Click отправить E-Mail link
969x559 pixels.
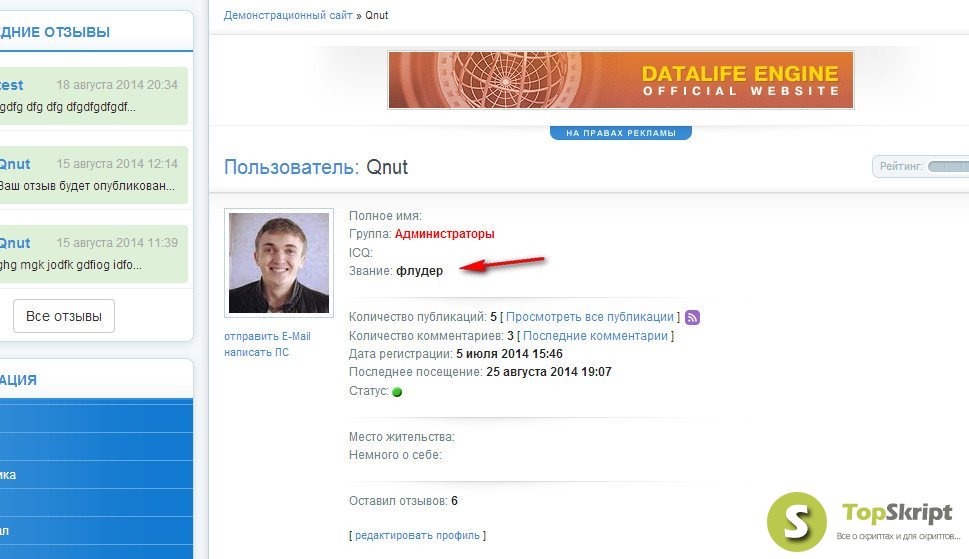click(267, 337)
